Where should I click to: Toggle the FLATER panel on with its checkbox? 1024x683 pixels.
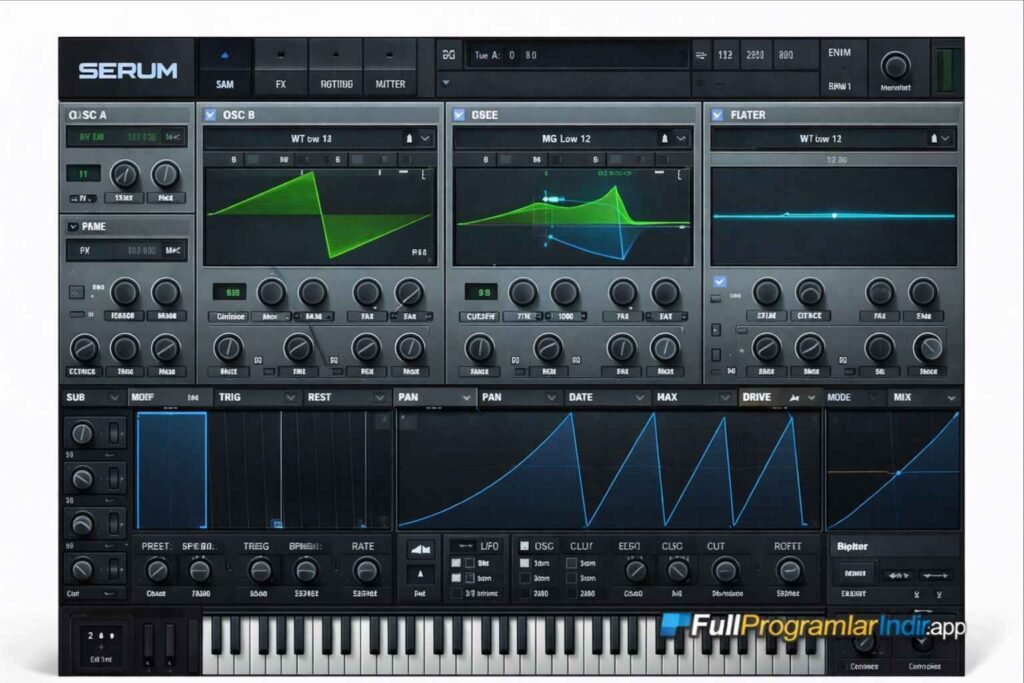(715, 115)
